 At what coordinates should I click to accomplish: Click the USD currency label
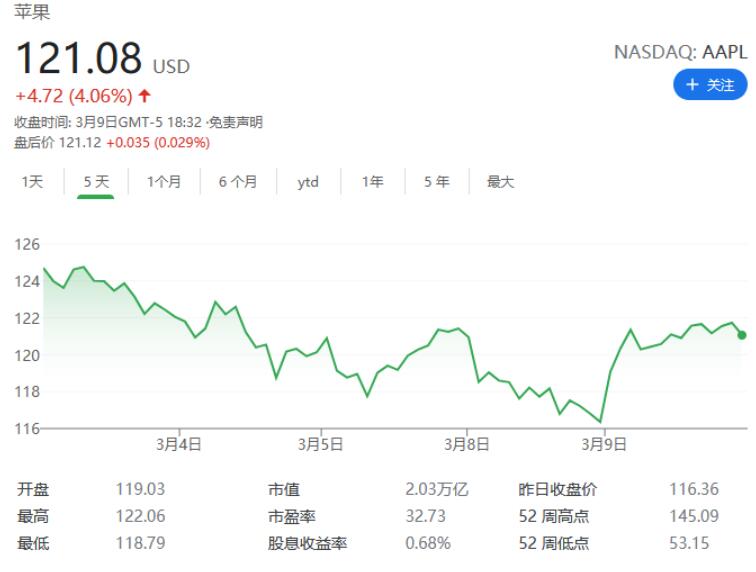[171, 67]
